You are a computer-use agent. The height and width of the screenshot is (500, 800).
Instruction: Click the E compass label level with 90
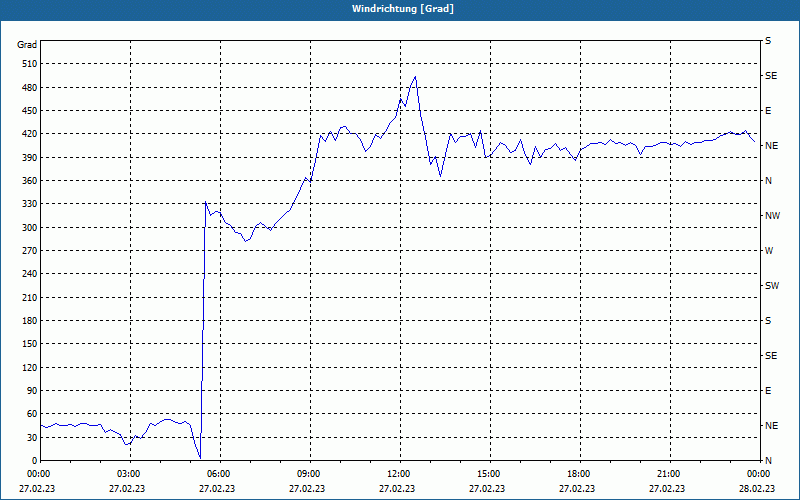point(768,391)
